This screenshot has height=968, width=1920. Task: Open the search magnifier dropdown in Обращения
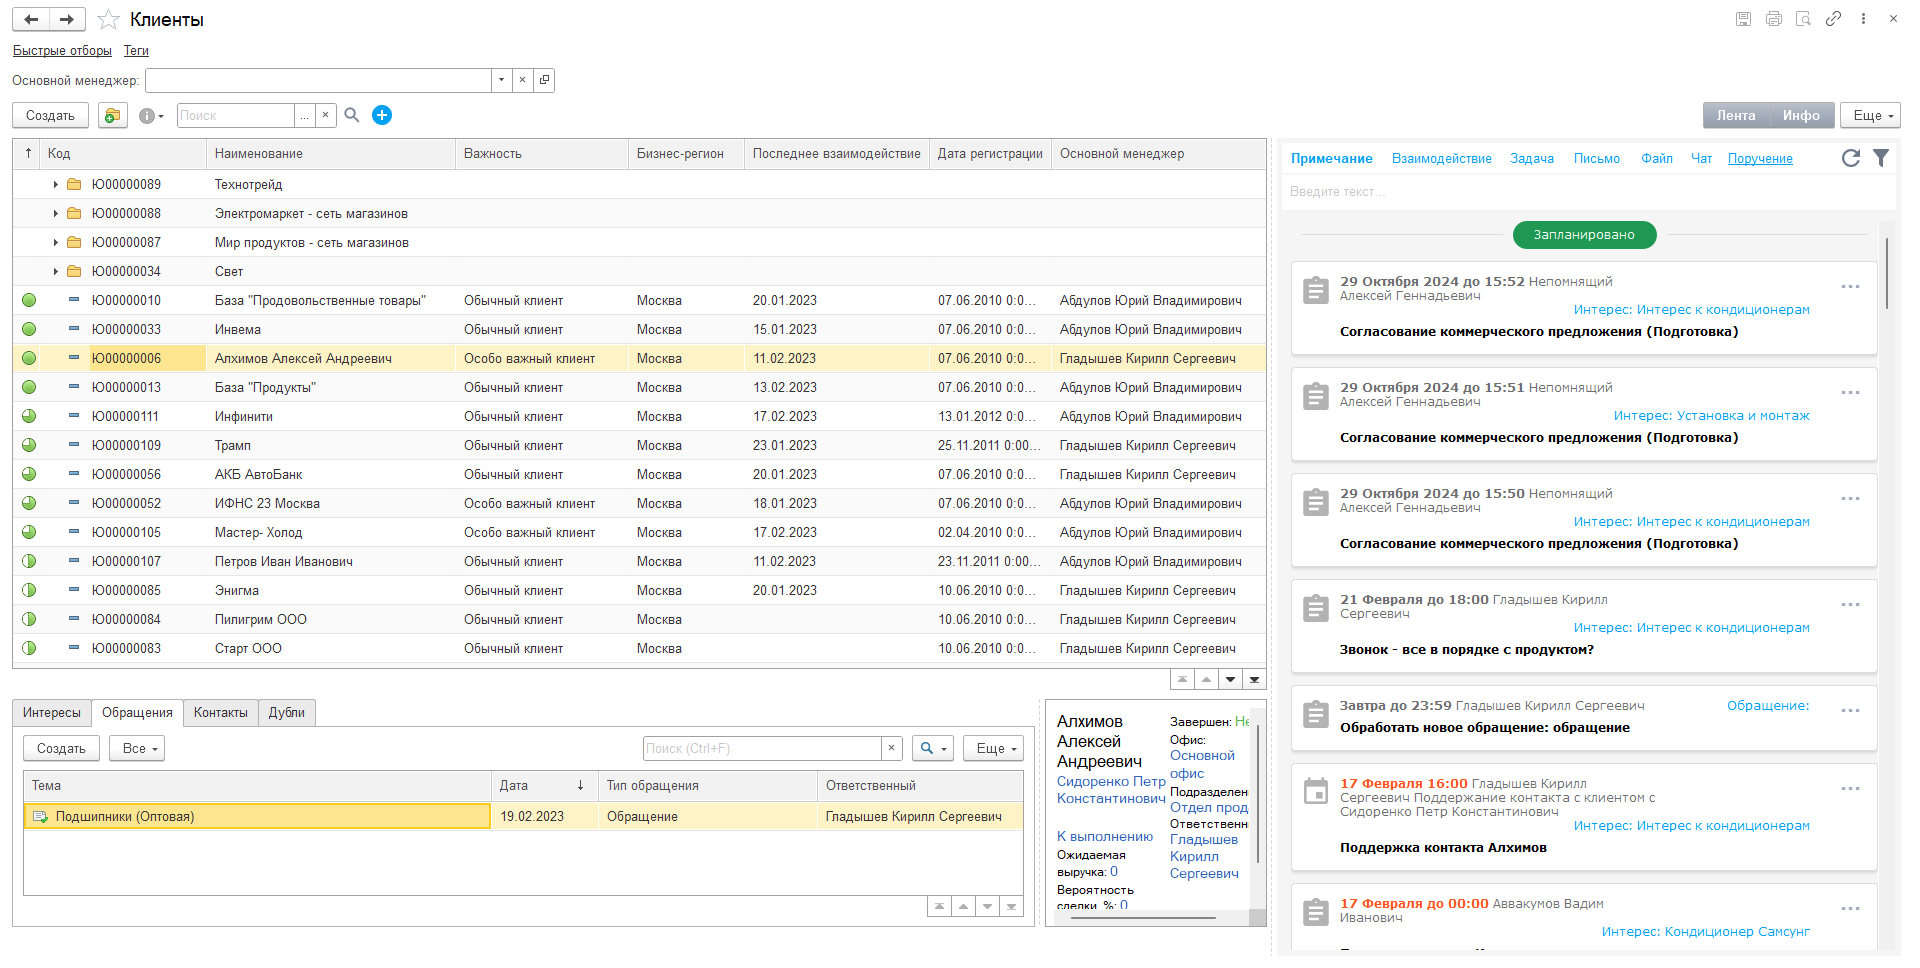click(932, 748)
